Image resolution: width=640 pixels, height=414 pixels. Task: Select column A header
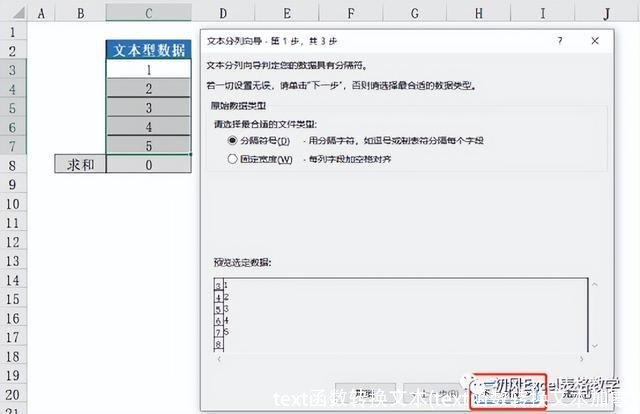(41, 13)
